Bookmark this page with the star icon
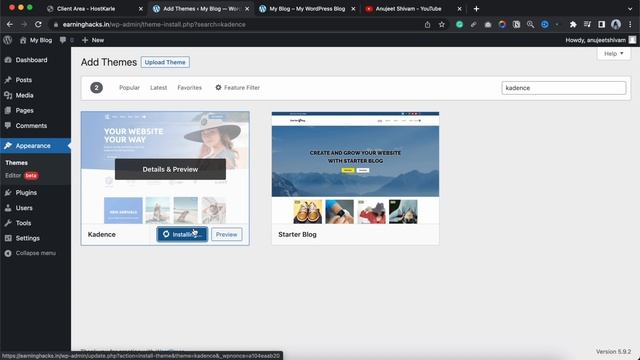Image resolution: width=640 pixels, height=360 pixels. pyautogui.click(x=442, y=24)
